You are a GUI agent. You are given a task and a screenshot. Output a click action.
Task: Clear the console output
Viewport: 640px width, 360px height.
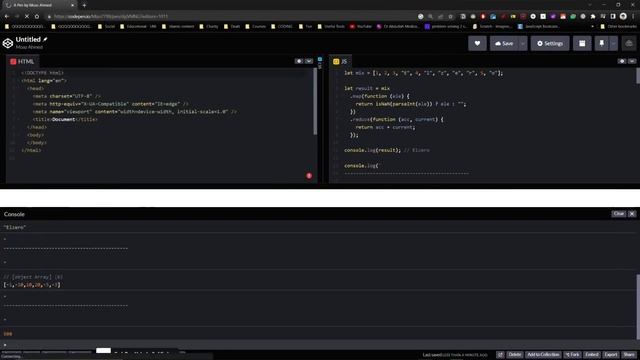618,213
